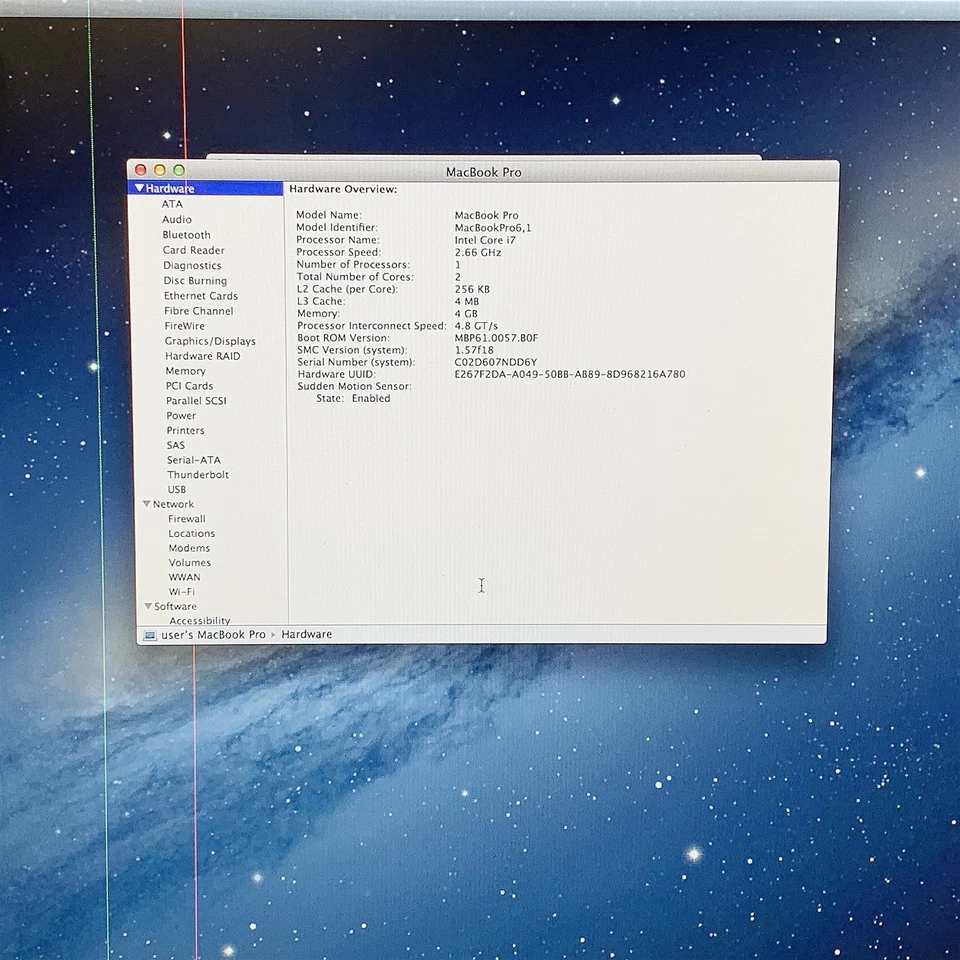Select Firewall under Network

186,518
